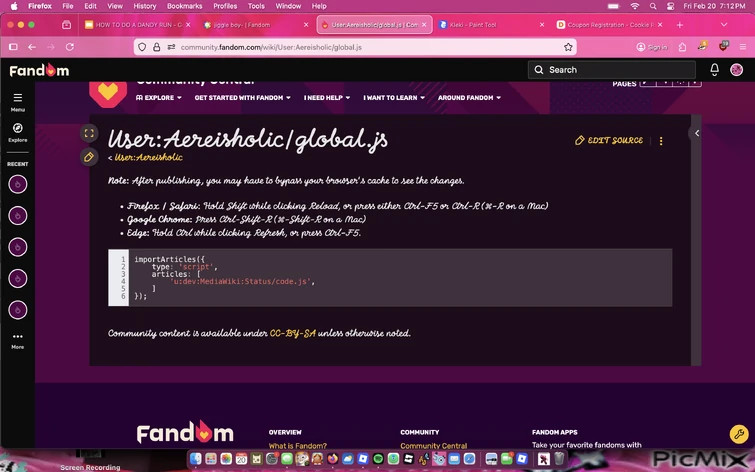Click the Edit Source button
The height and width of the screenshot is (472, 755).
(x=609, y=140)
